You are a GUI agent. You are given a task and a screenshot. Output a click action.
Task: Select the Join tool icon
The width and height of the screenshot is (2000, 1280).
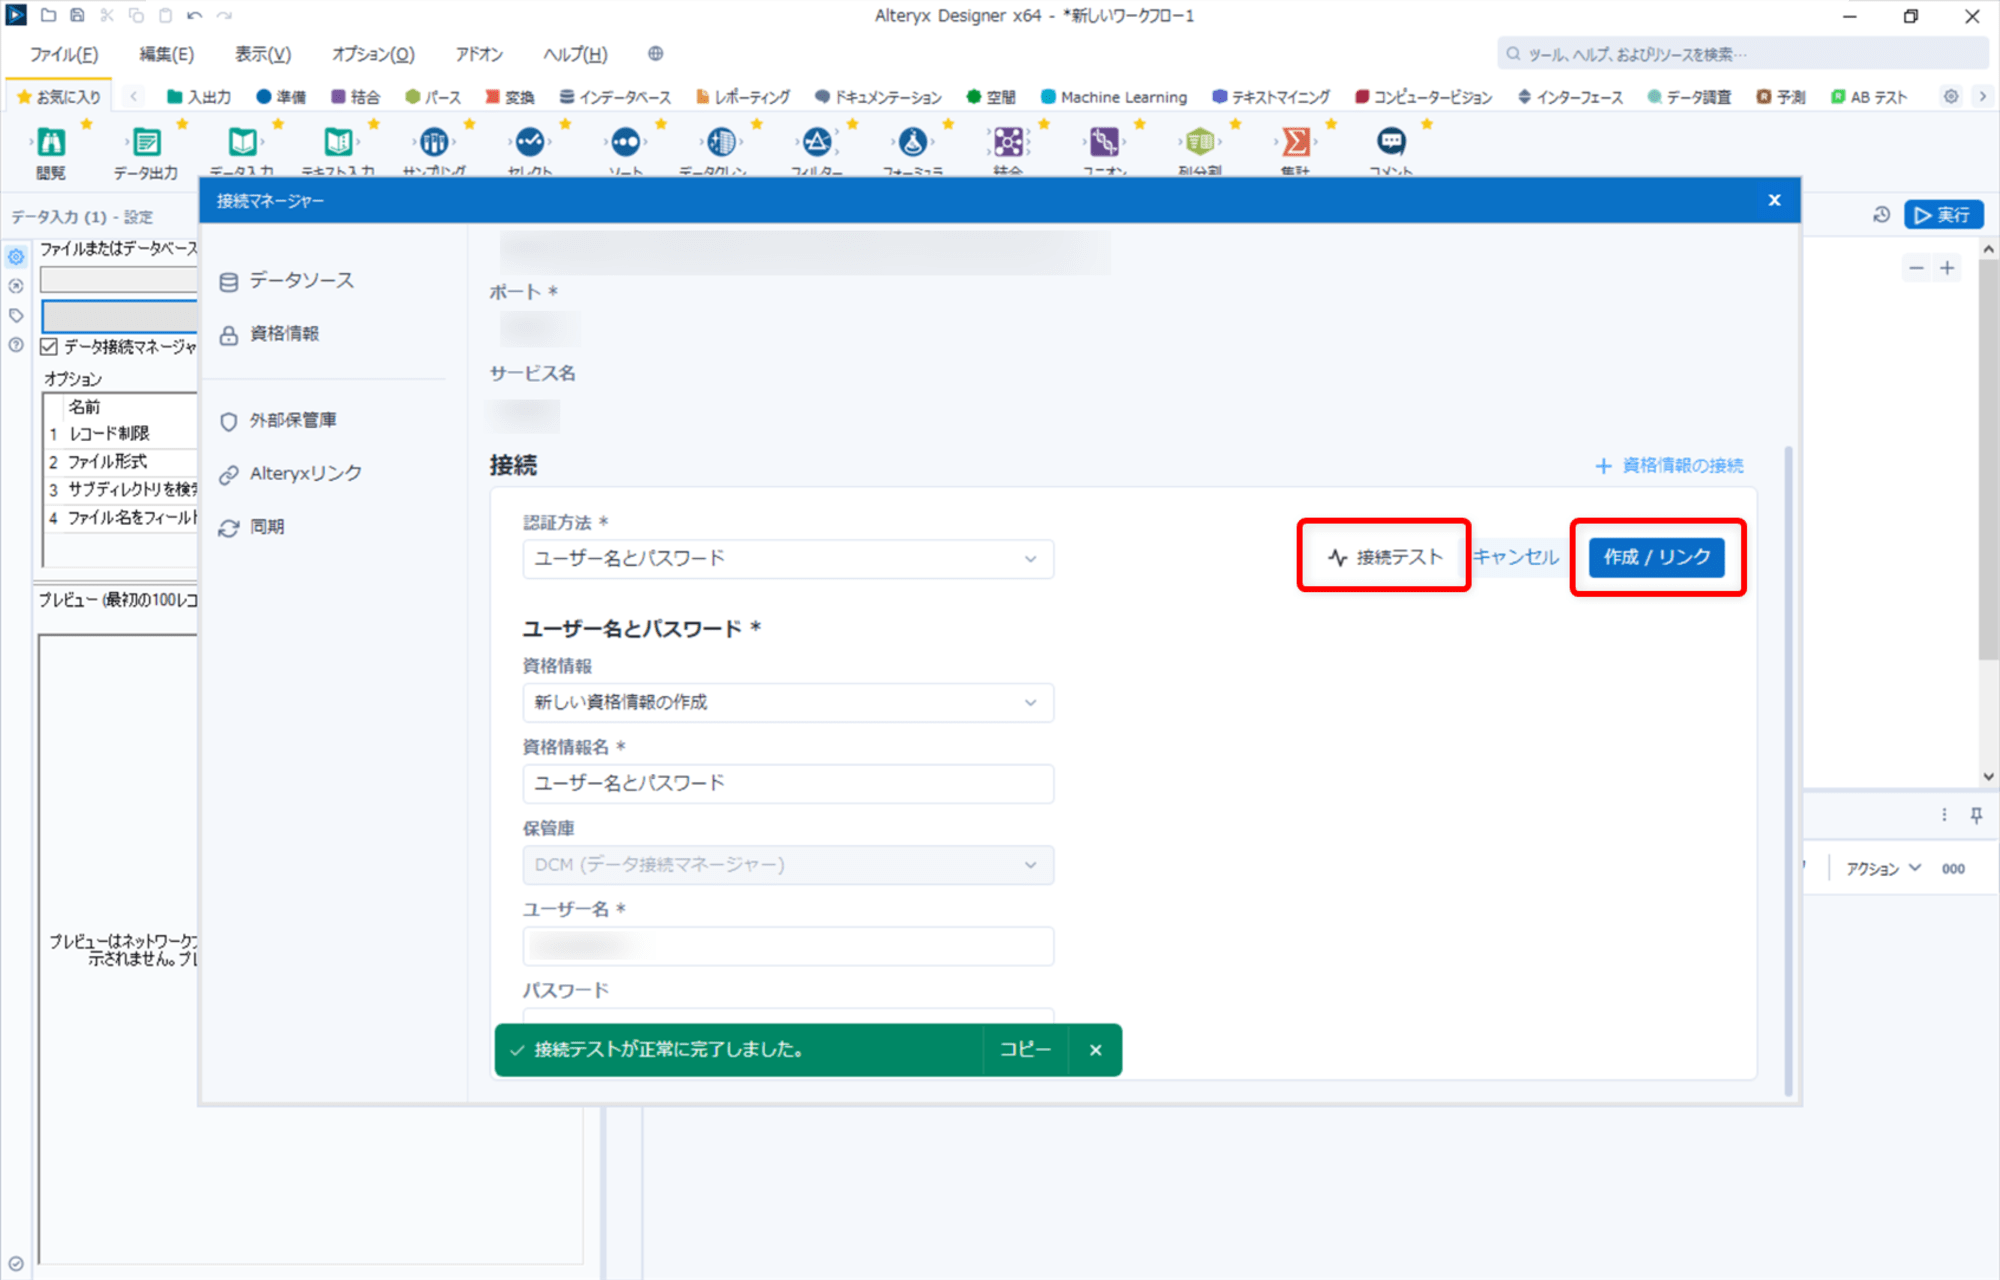(x=1008, y=142)
